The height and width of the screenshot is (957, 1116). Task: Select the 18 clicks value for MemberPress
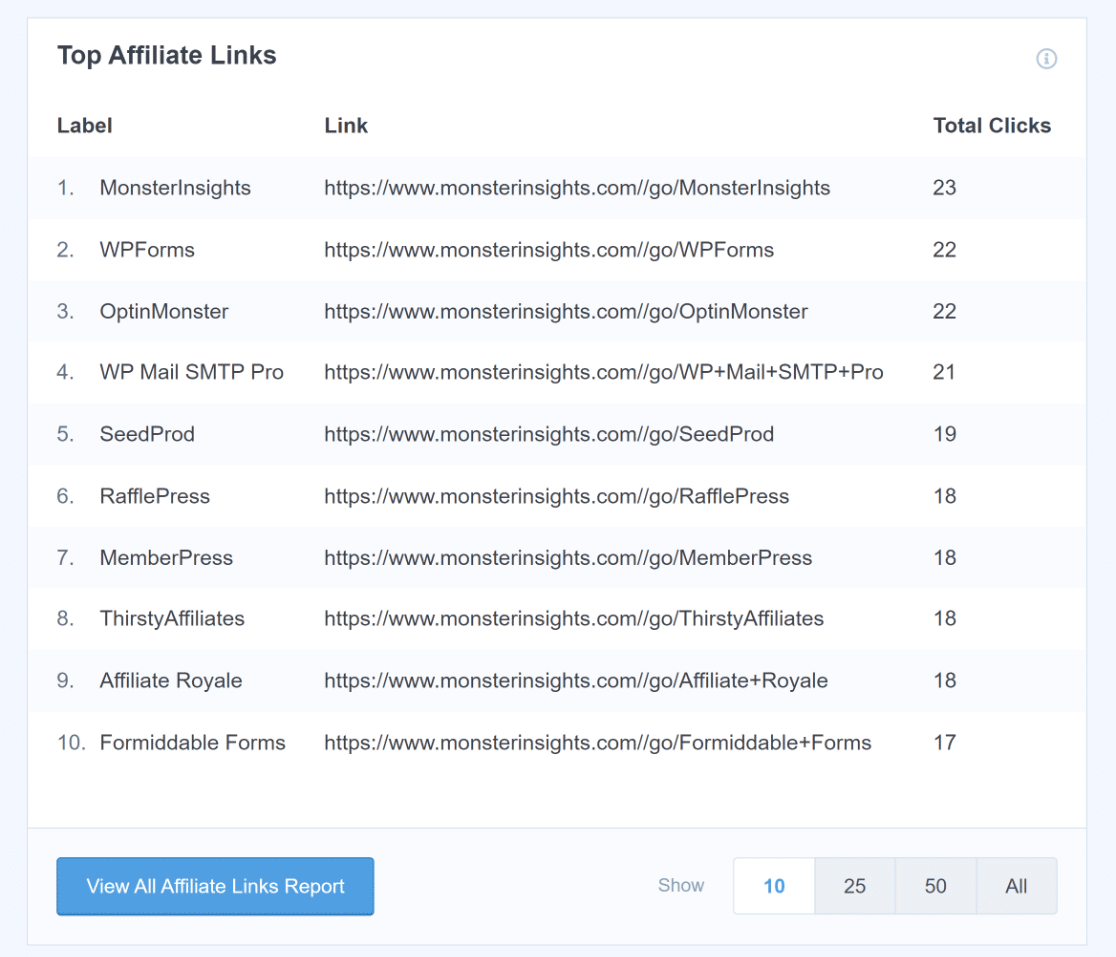tap(944, 558)
